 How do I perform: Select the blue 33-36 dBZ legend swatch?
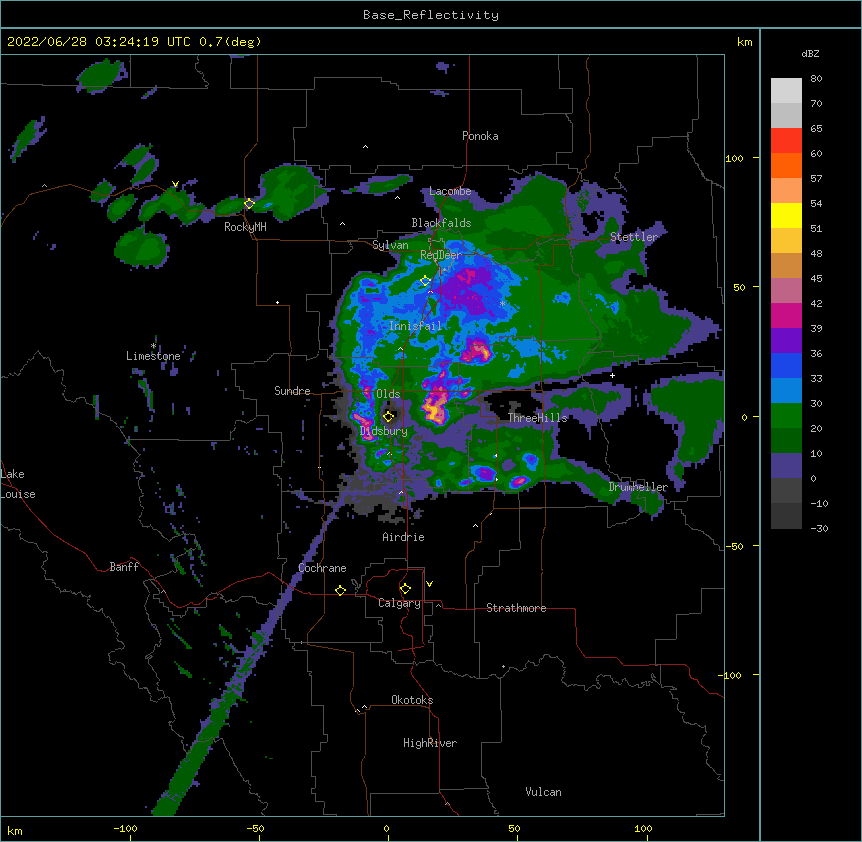tap(786, 365)
